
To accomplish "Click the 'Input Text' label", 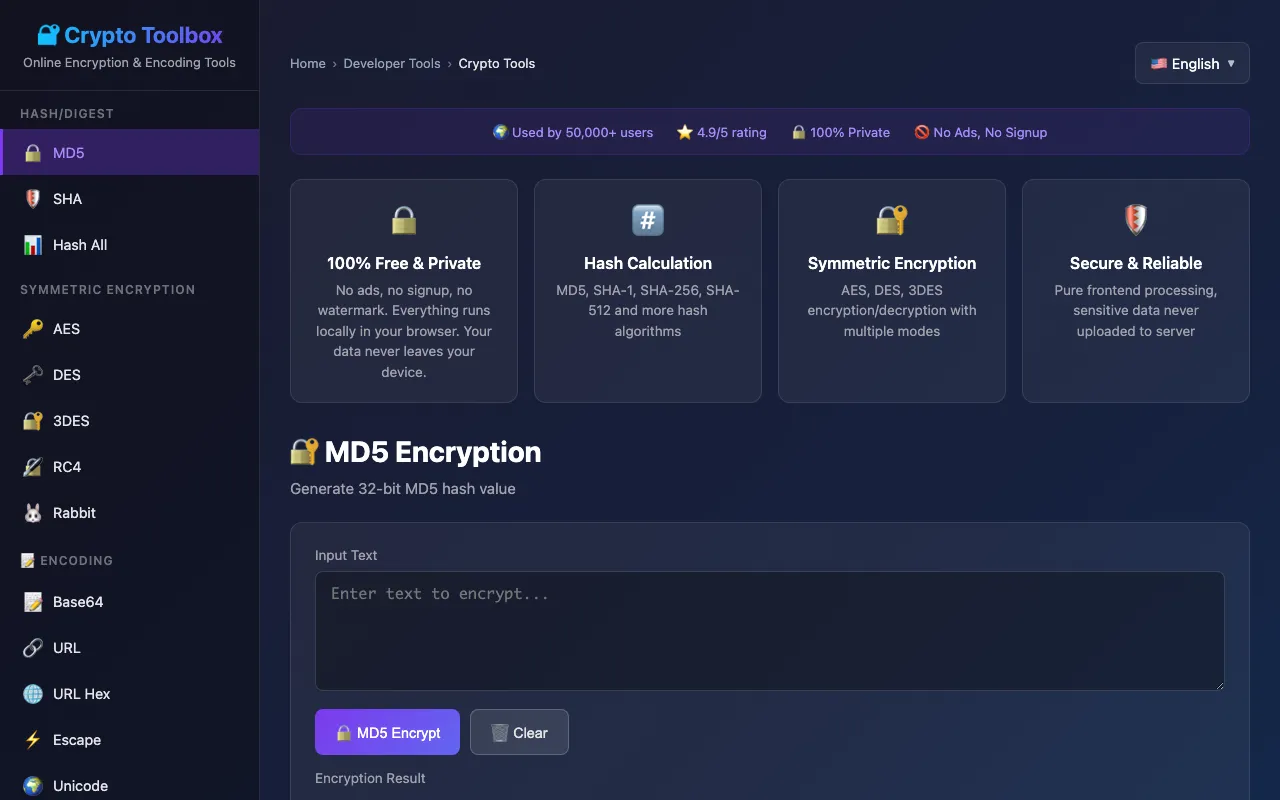I will pos(346,555).
